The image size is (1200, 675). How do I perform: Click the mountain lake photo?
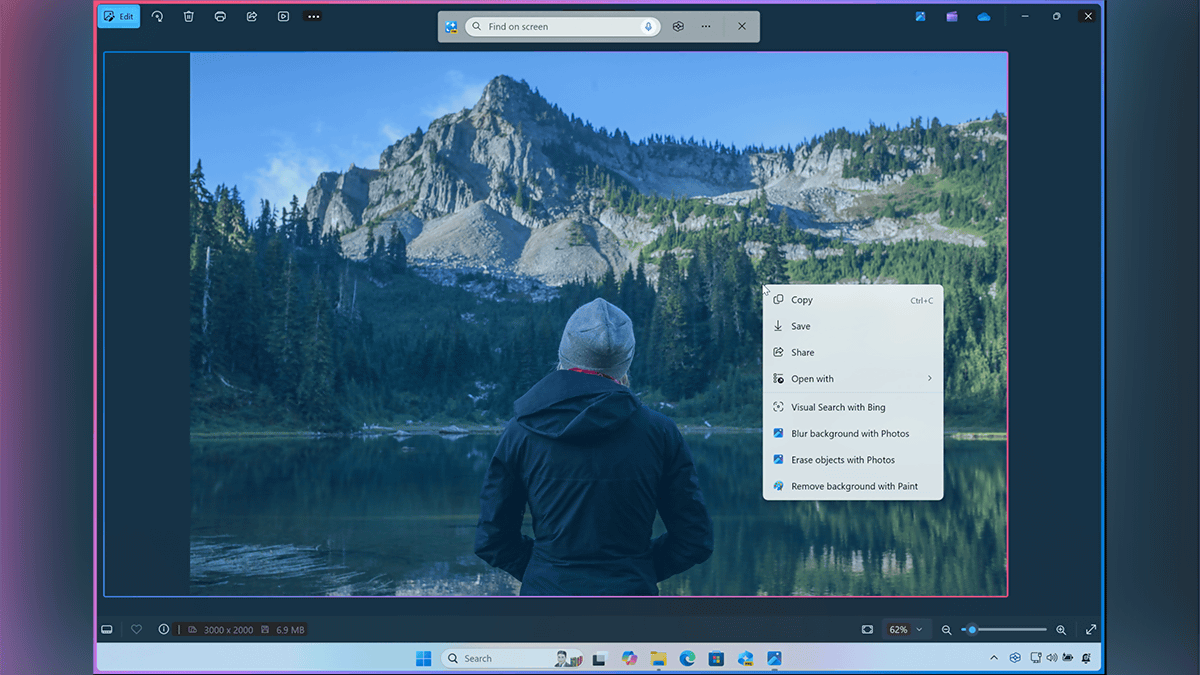[598, 323]
